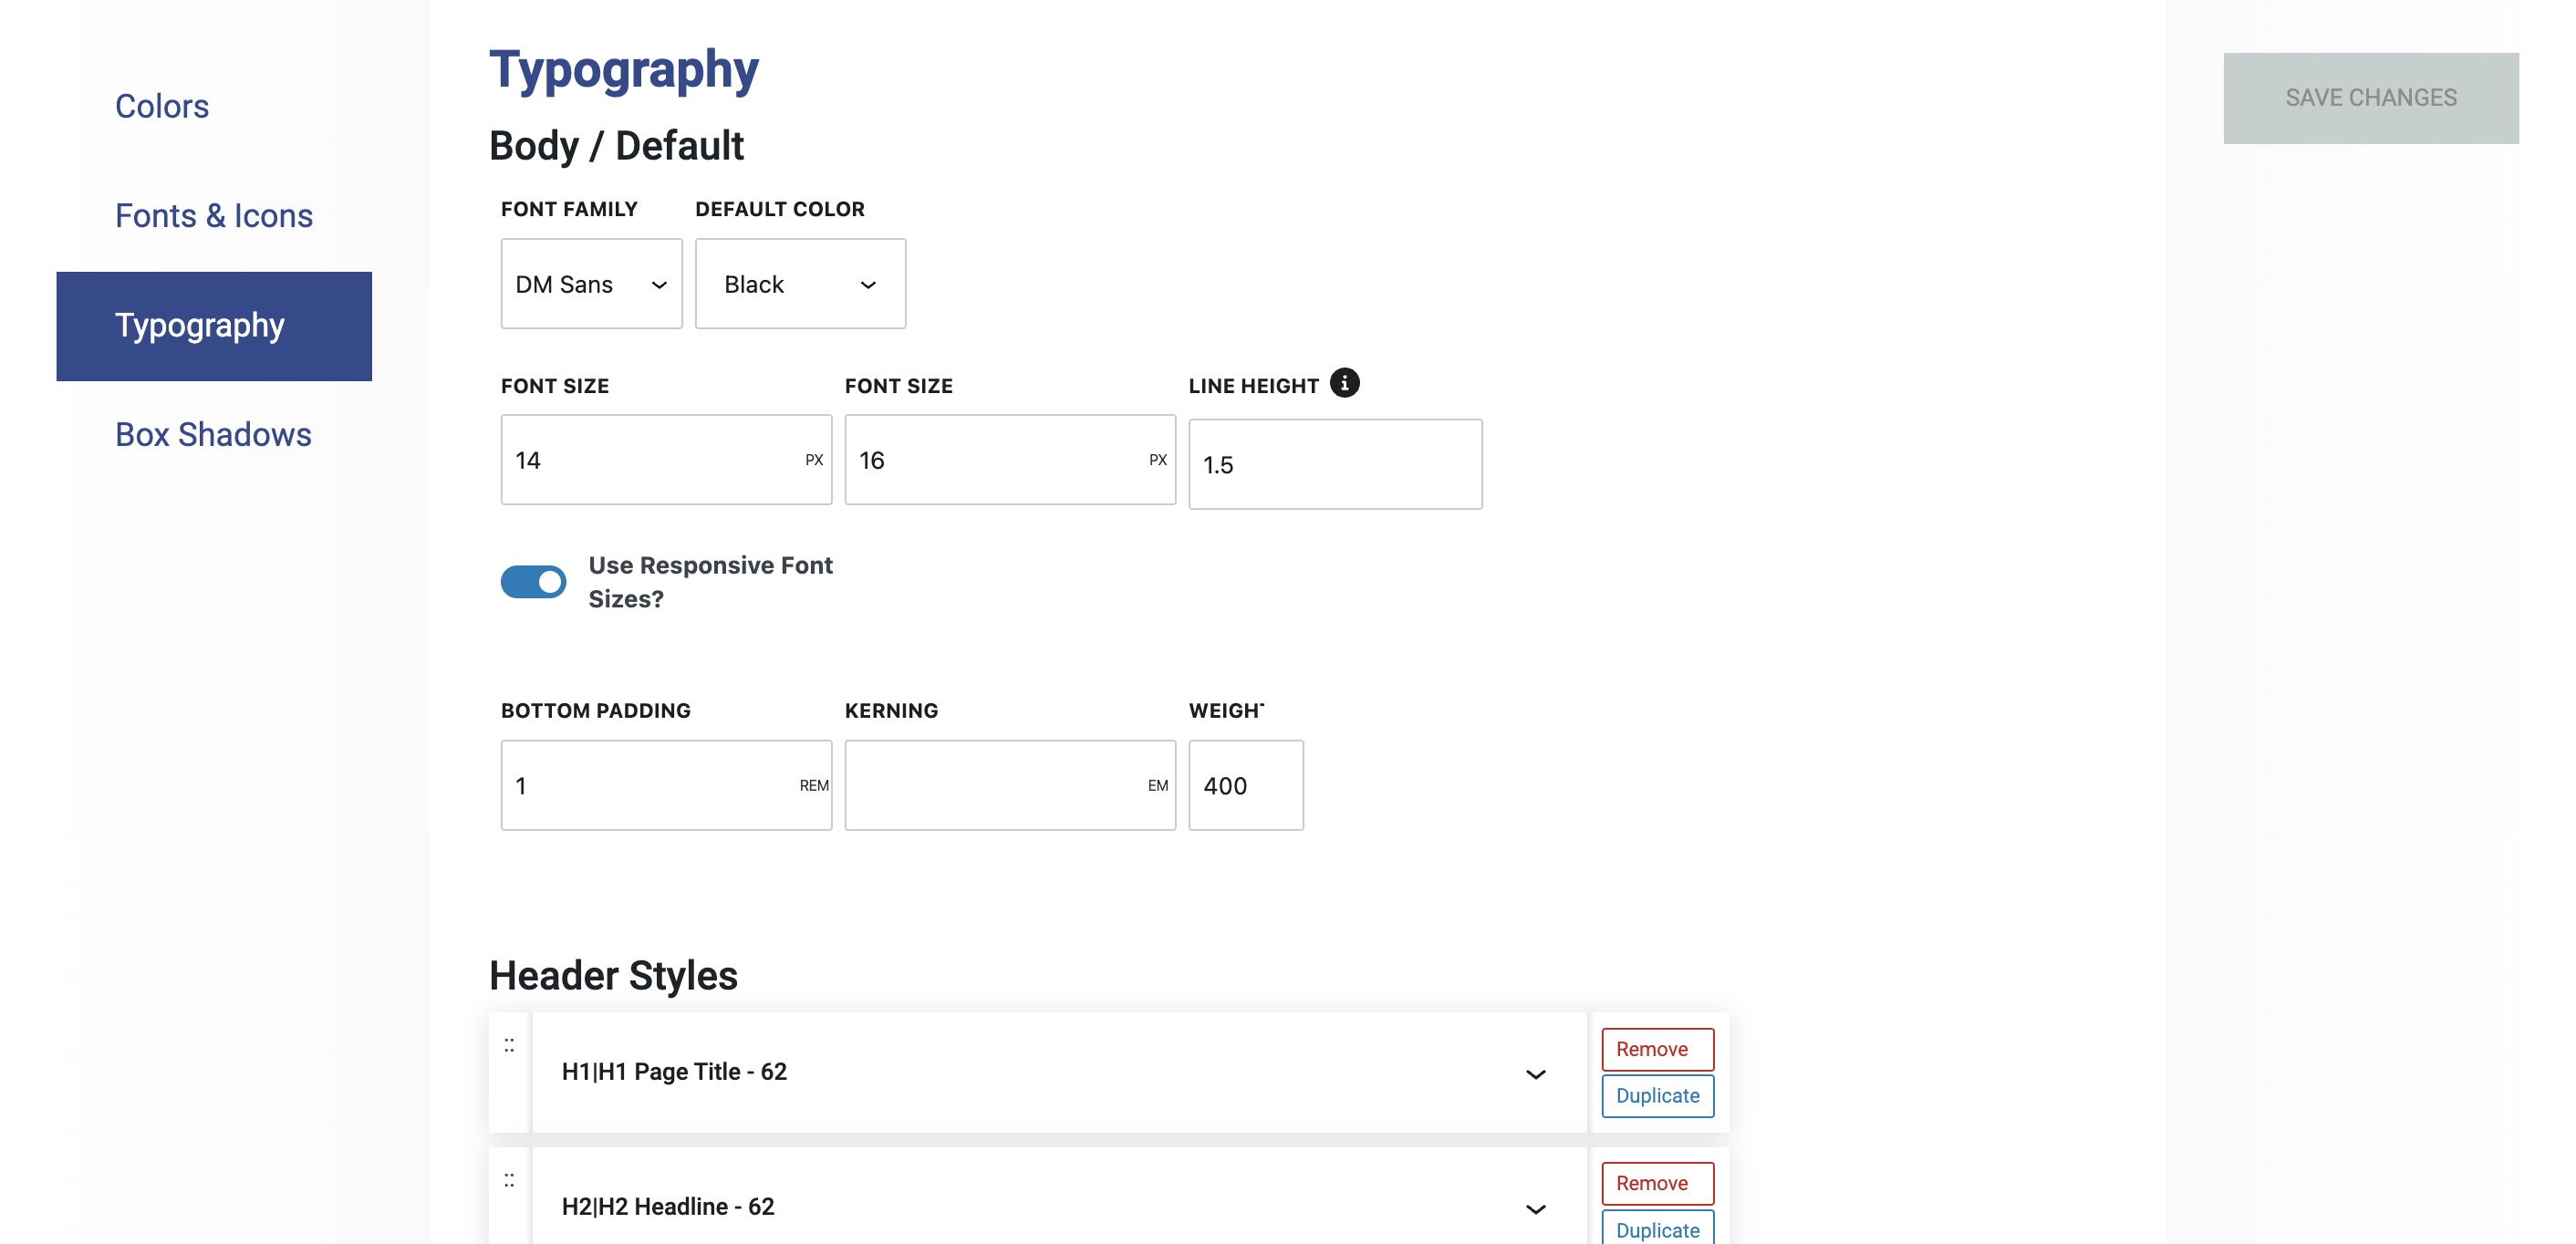Grab the H1 Page Title drag handle
The width and height of the screenshot is (2576, 1244).
[x=509, y=1045]
